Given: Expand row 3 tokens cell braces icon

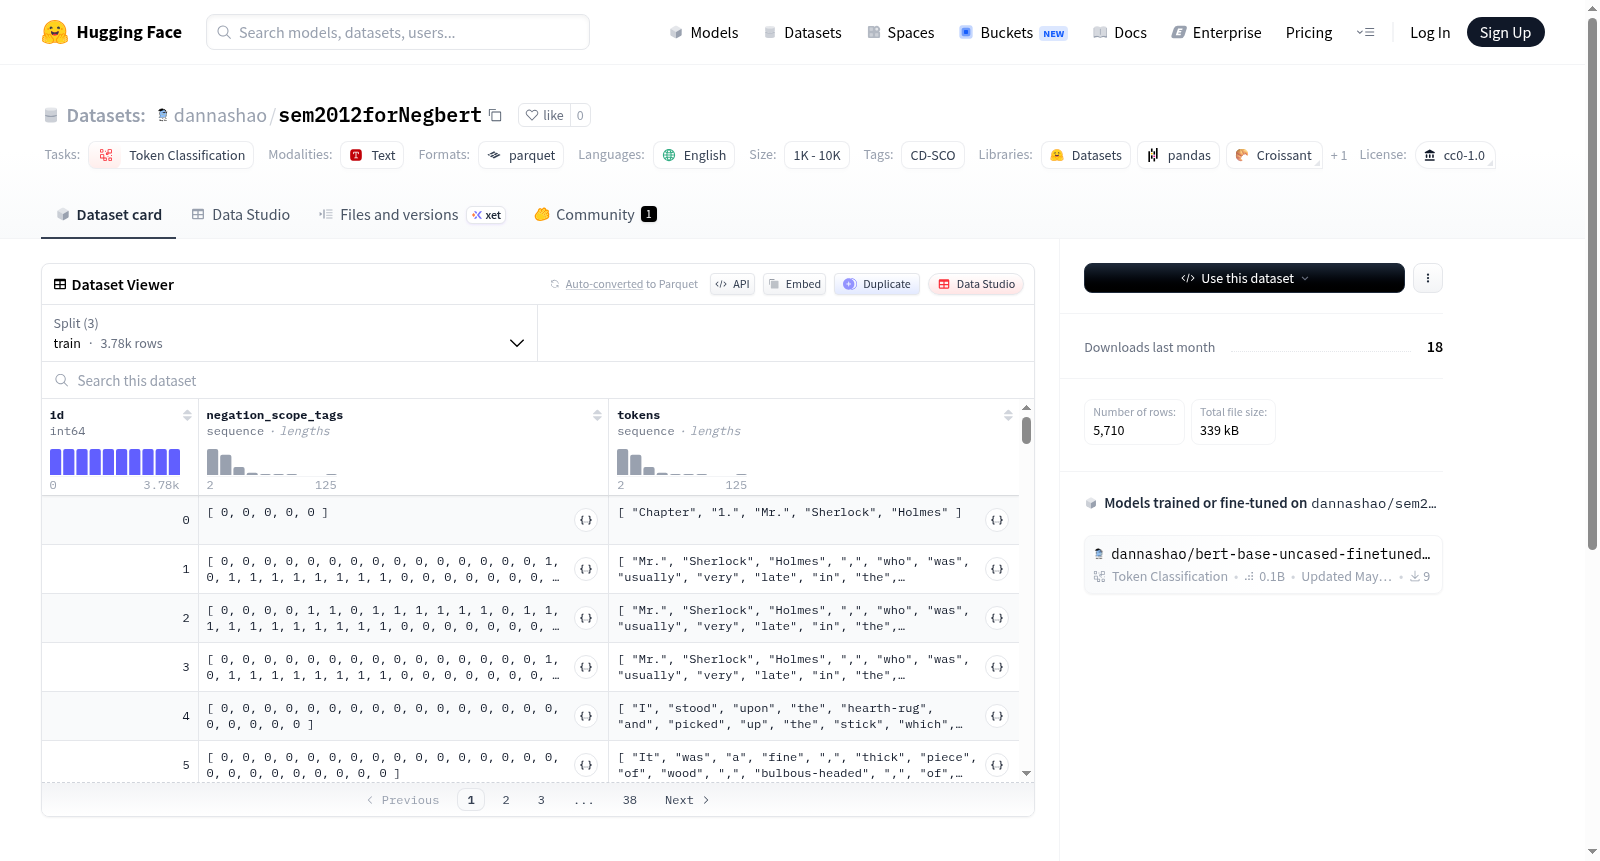Looking at the screenshot, I should pos(997,667).
